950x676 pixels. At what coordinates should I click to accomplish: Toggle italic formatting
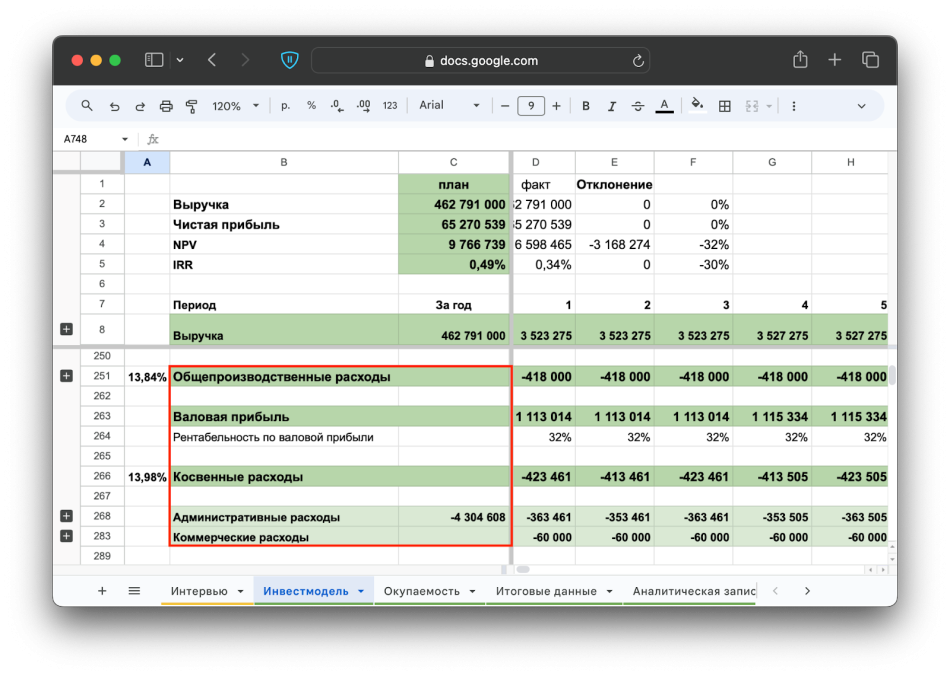tap(612, 106)
